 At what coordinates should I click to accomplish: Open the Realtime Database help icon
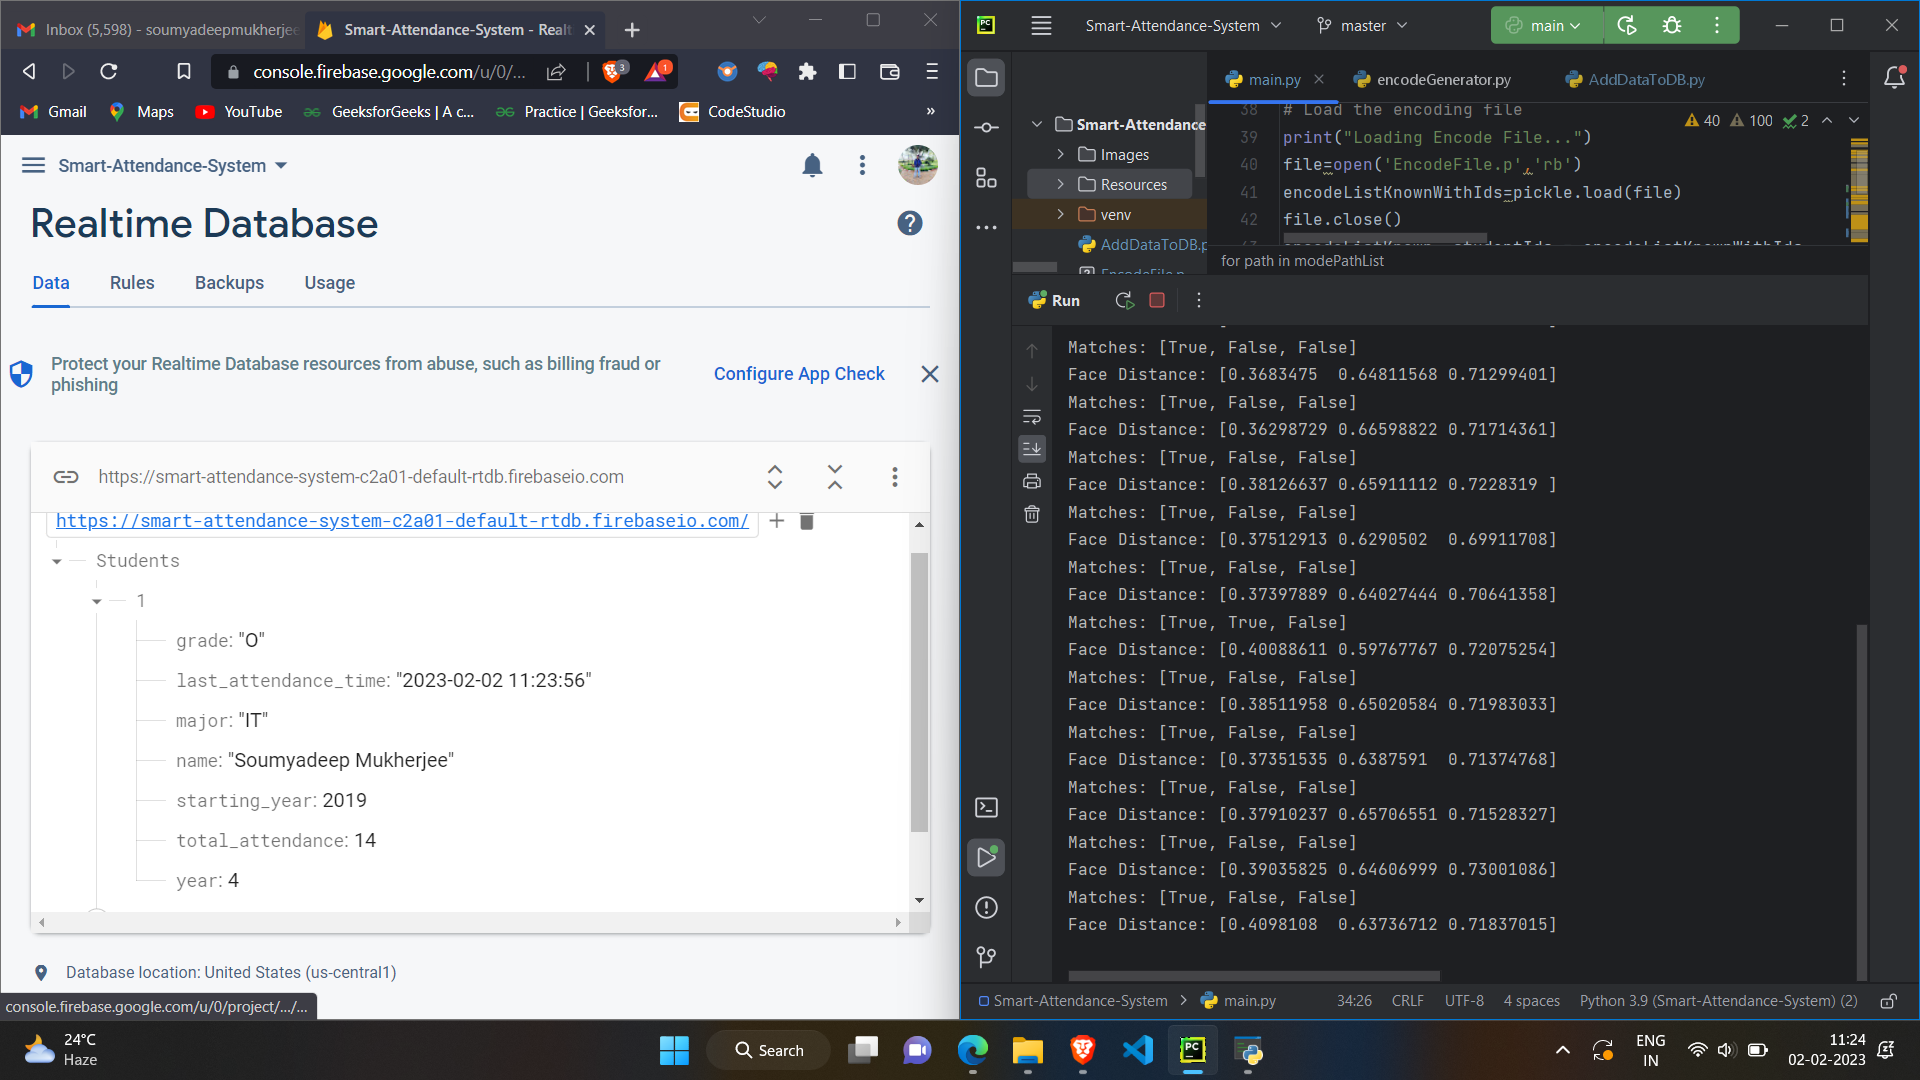[x=909, y=223]
